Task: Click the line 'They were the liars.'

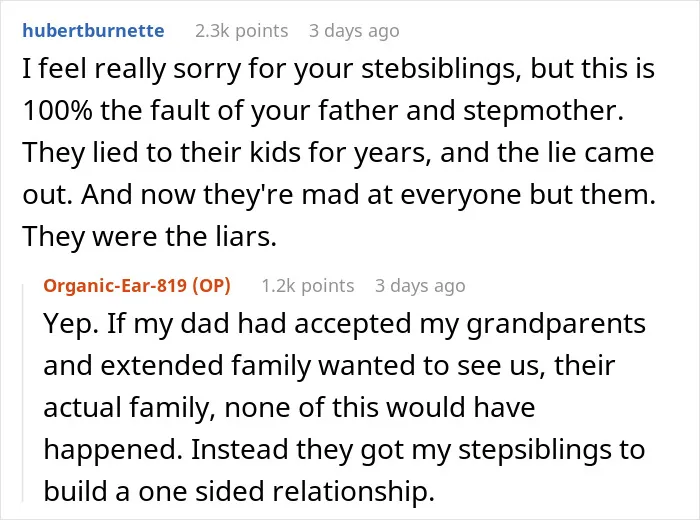Action: (x=150, y=236)
